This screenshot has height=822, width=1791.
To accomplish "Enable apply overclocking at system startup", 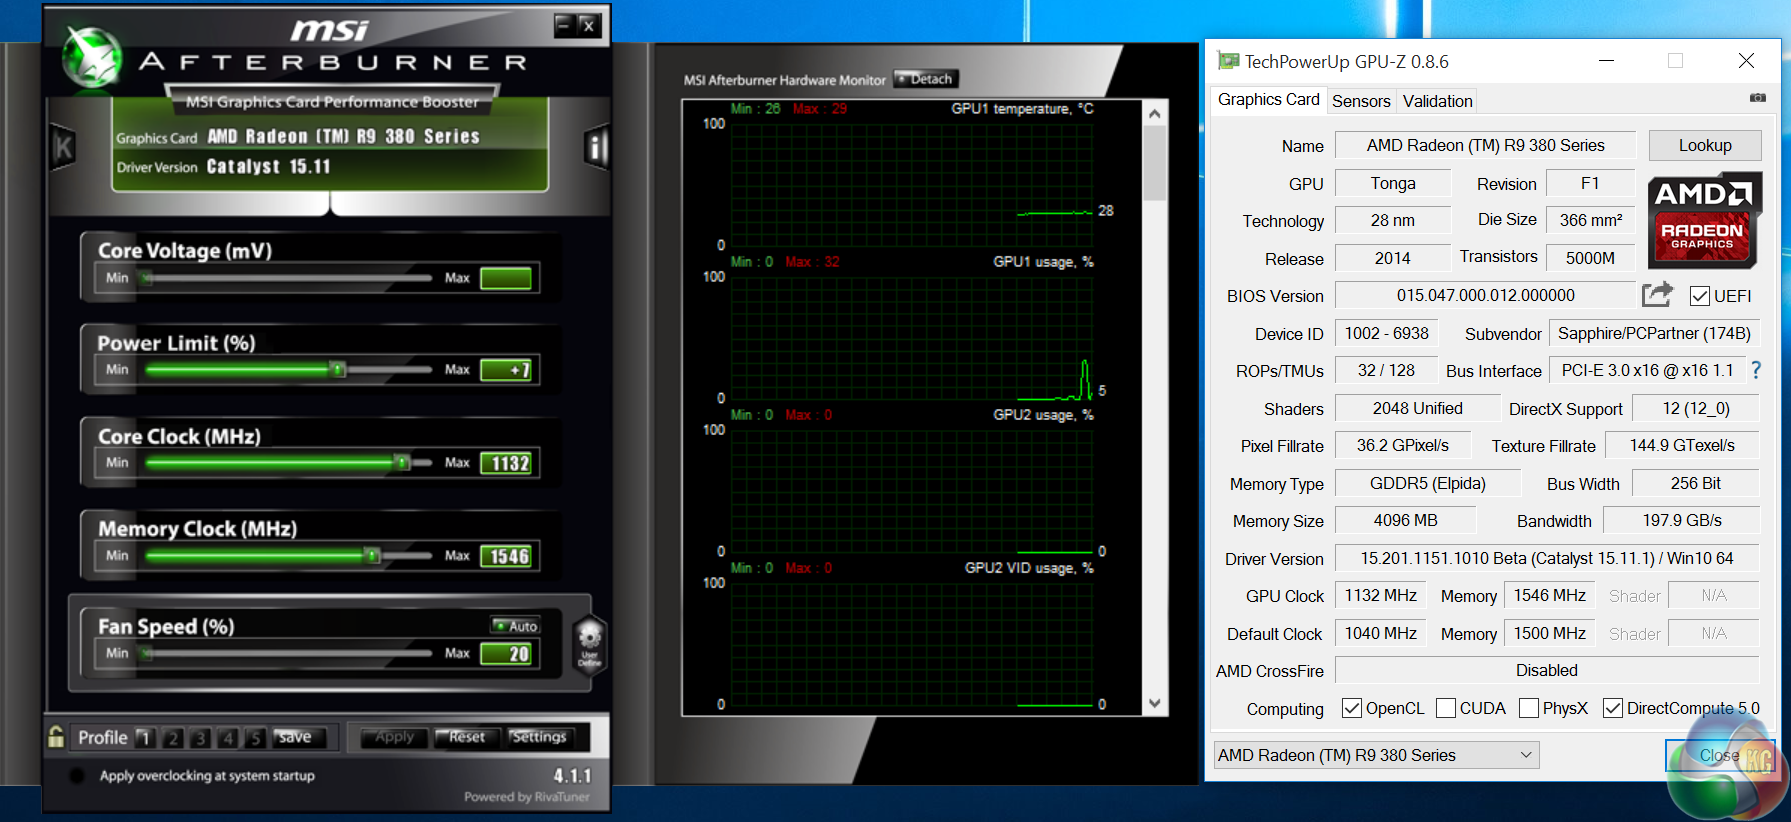I will [x=77, y=776].
